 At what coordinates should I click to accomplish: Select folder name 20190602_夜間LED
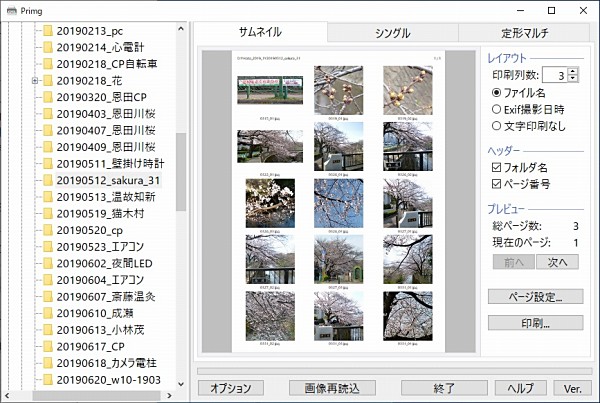click(x=104, y=263)
